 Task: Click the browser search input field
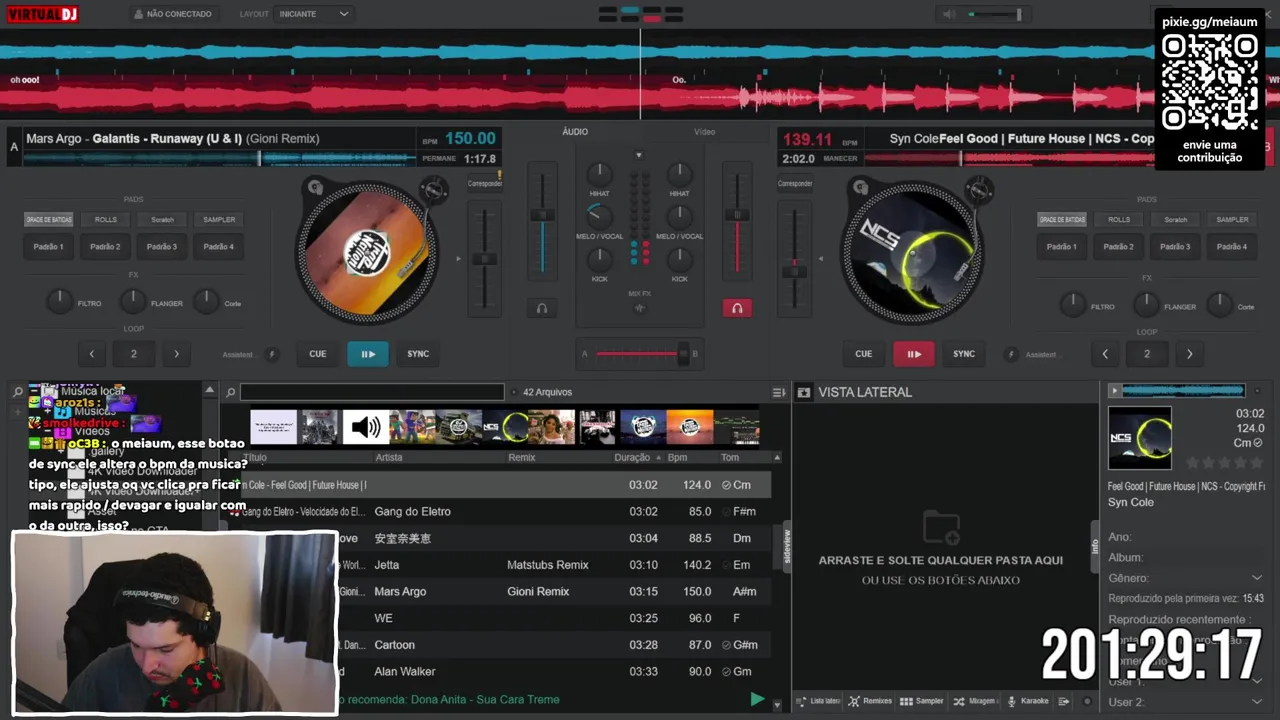pos(372,392)
